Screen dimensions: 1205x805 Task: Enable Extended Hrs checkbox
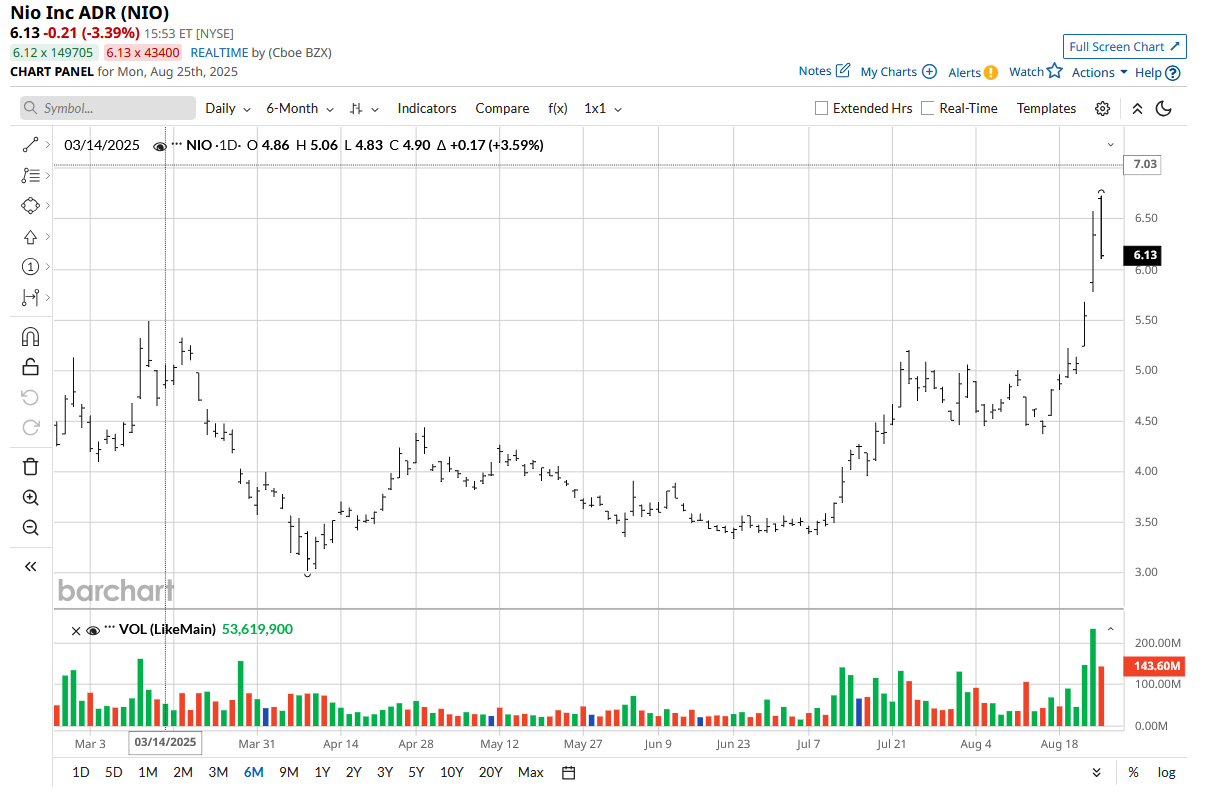coord(822,108)
